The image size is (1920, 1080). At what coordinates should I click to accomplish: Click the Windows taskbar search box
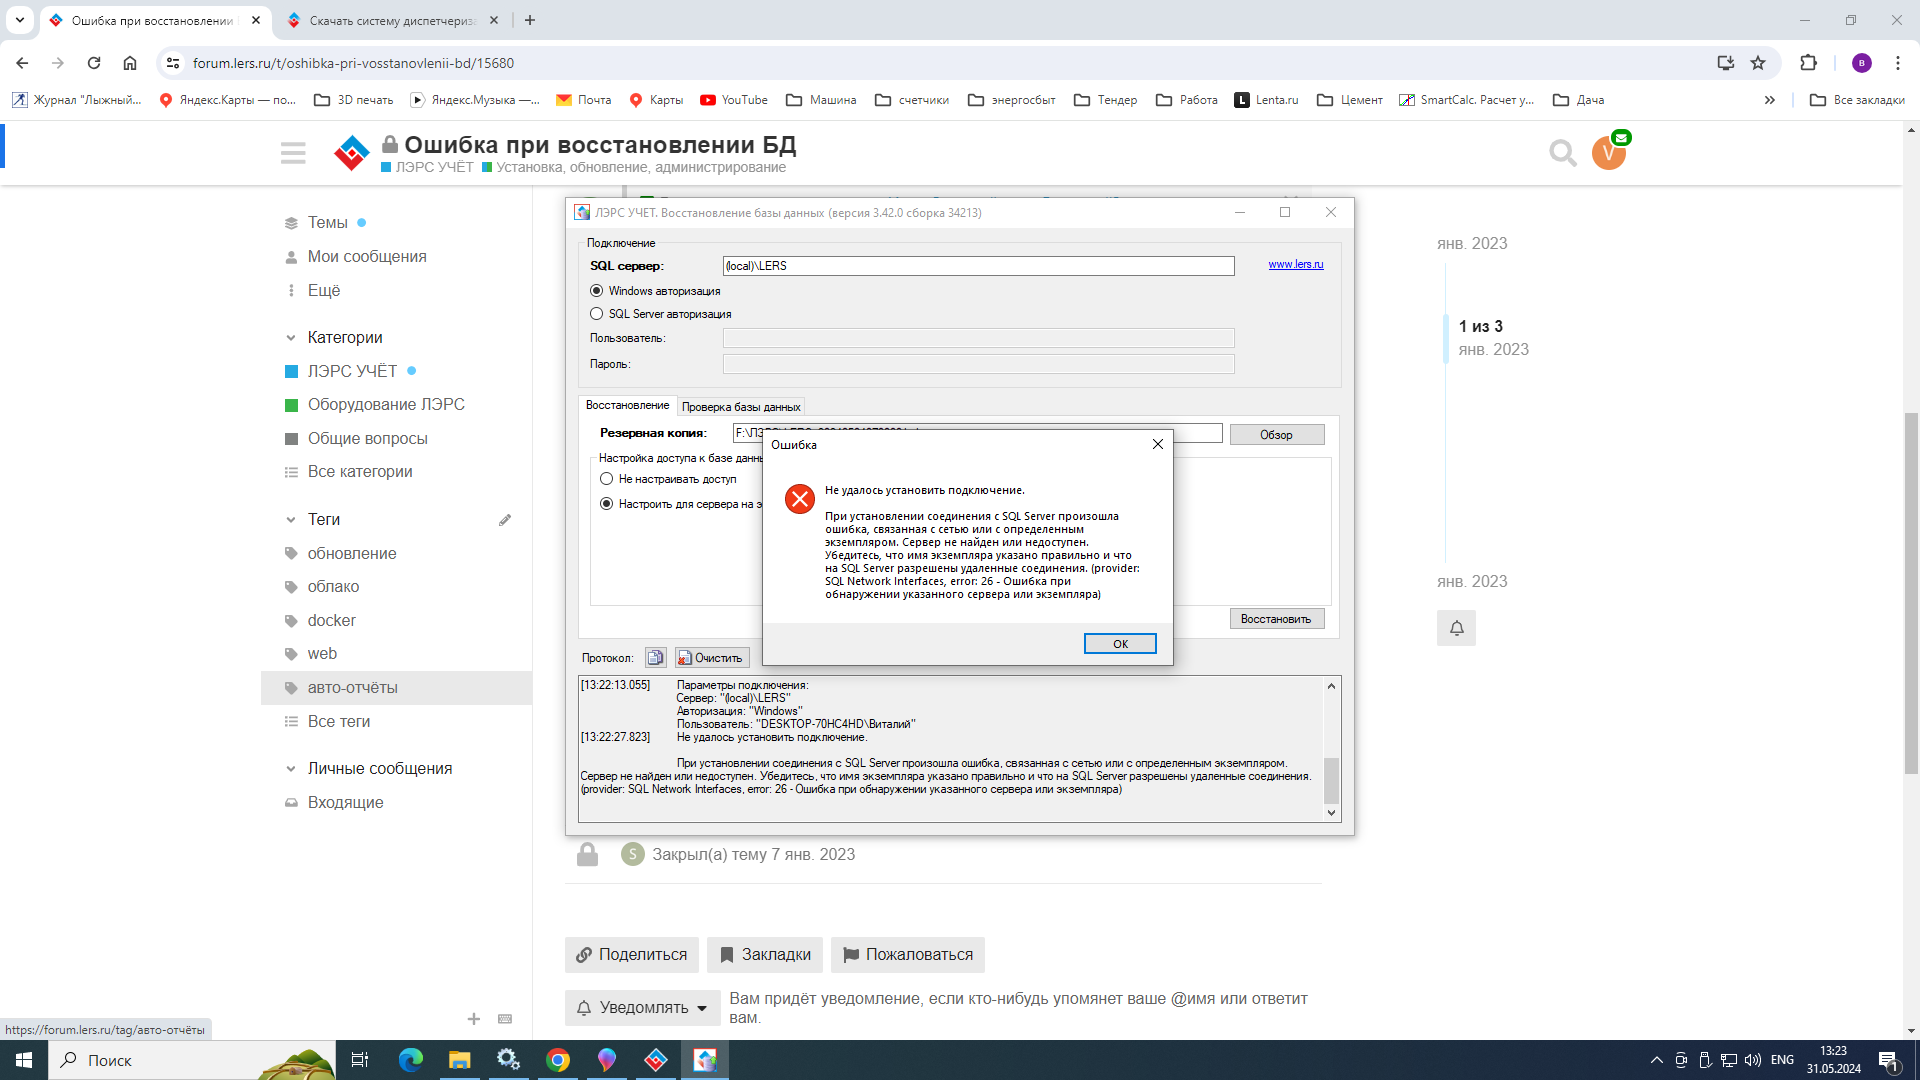(x=190, y=1060)
